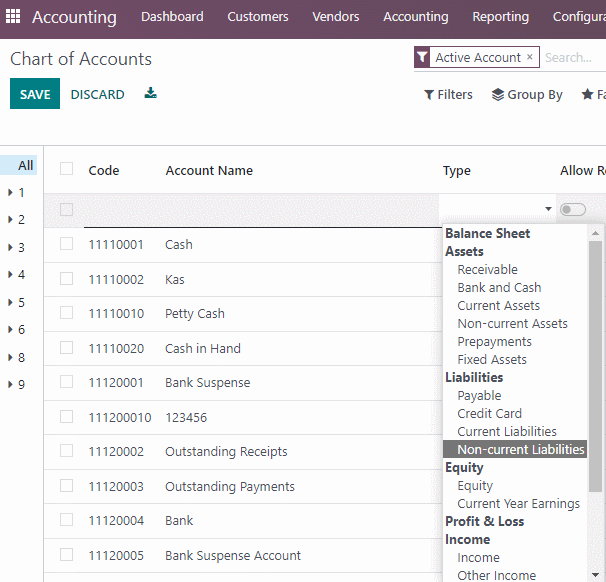Remove the Active Account filter with its x
Image resolution: width=606 pixels, height=582 pixels.
click(530, 57)
